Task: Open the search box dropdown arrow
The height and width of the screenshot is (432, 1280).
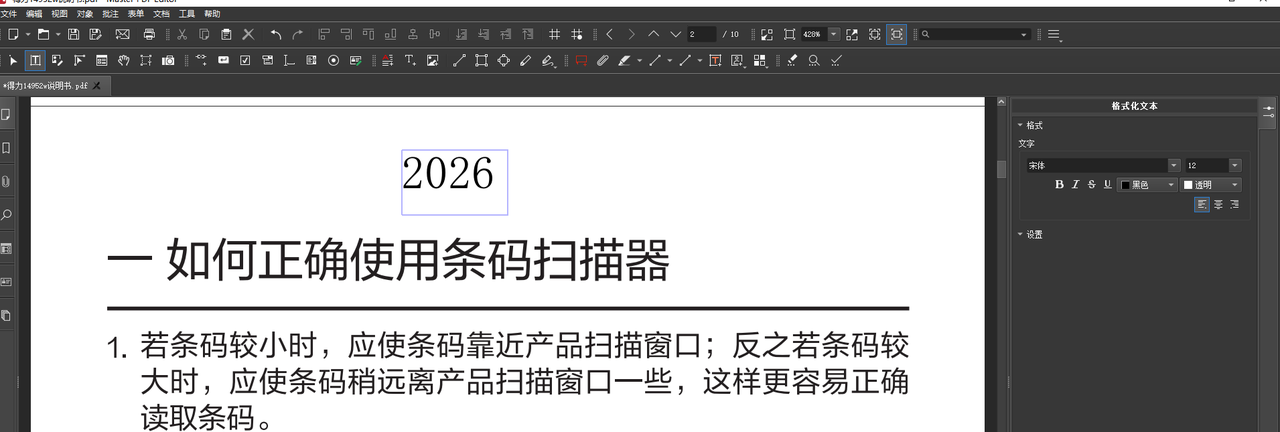Action: coord(1024,34)
